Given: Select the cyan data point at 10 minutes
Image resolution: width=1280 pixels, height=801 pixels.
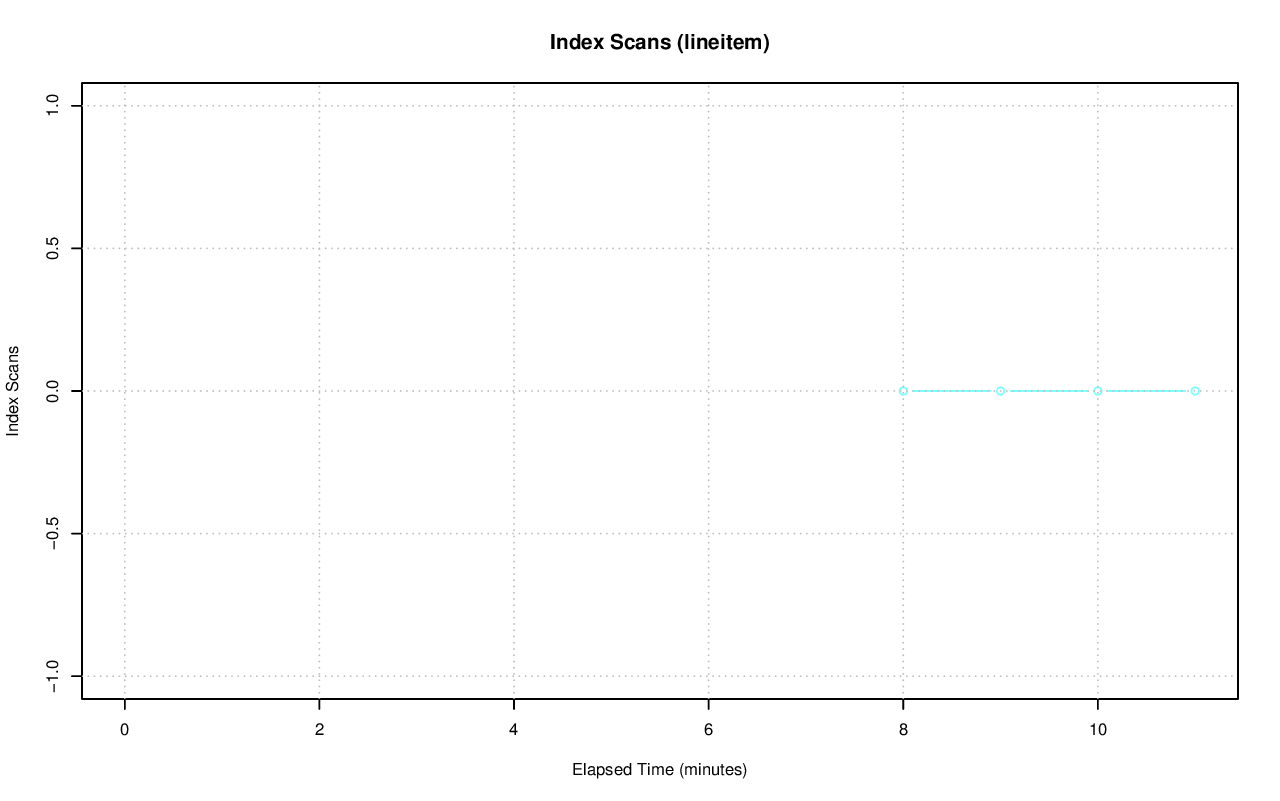Looking at the screenshot, I should point(1097,391).
